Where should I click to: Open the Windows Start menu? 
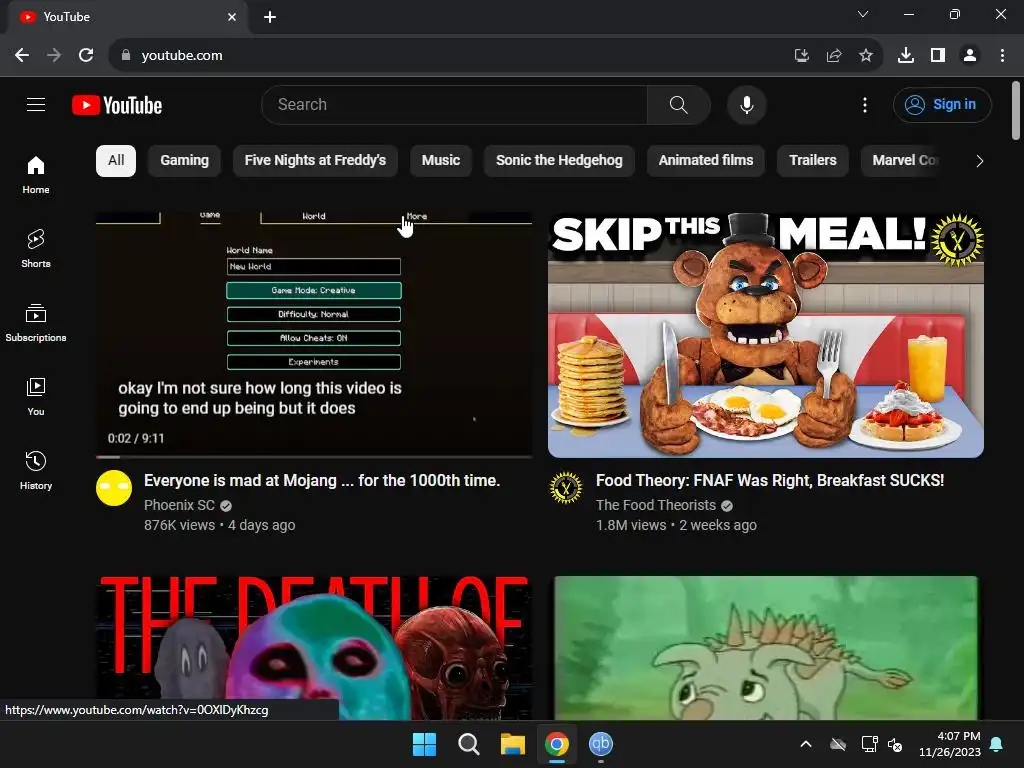pos(424,744)
